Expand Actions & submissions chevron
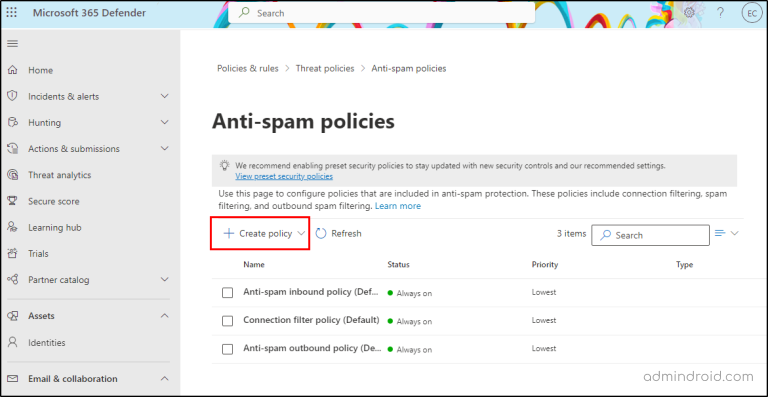 [165, 148]
